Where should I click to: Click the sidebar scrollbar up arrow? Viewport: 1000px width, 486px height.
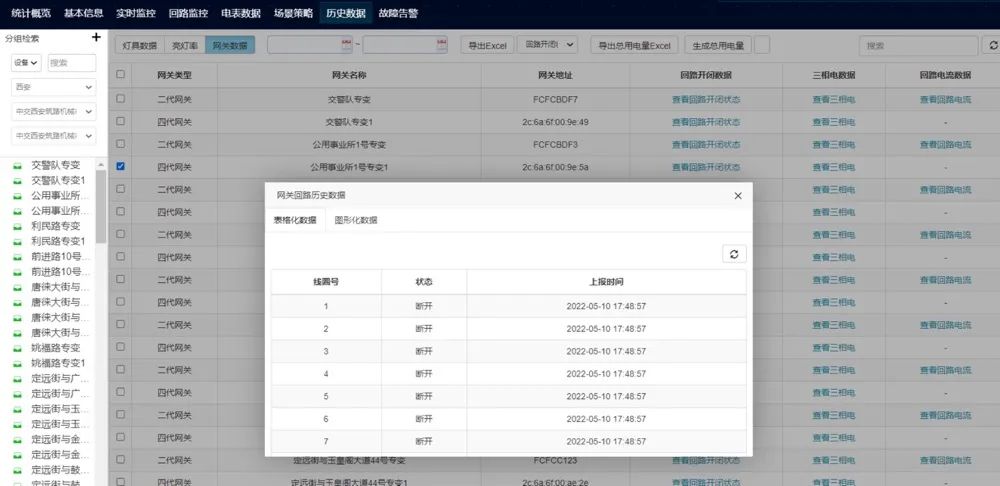tap(101, 165)
